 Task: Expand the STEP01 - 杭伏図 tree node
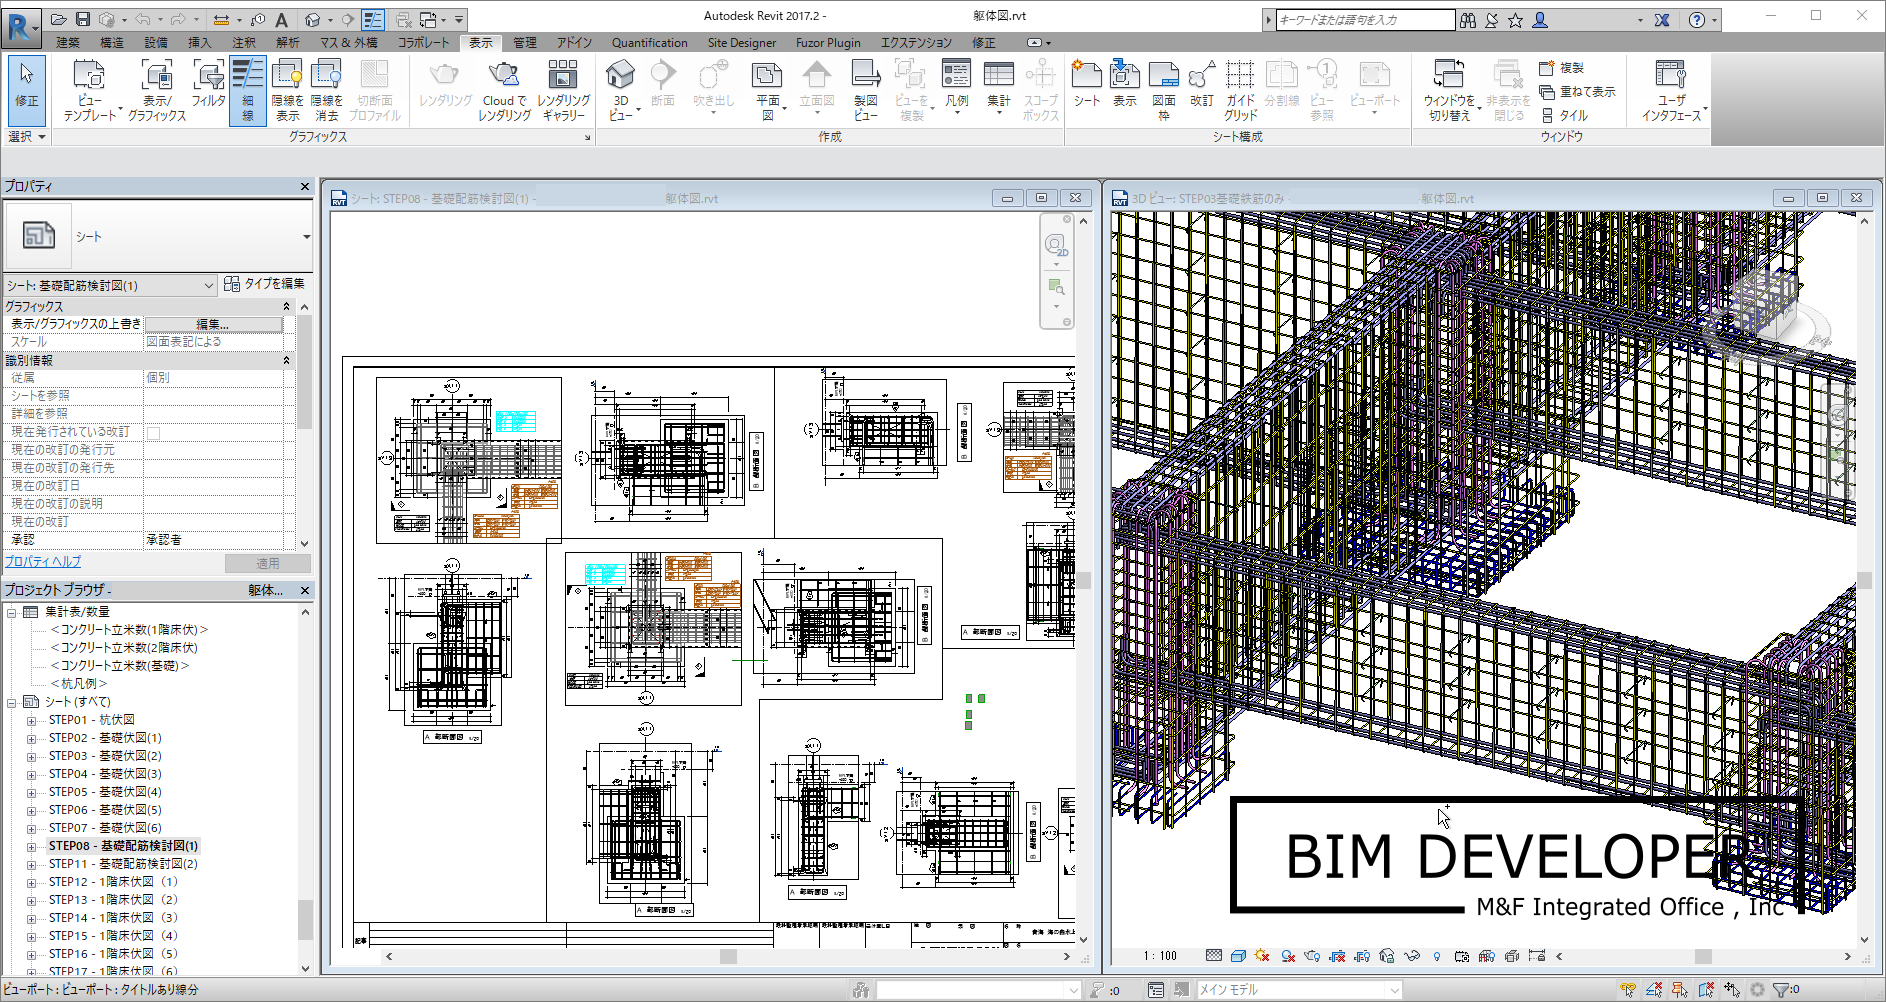point(31,720)
